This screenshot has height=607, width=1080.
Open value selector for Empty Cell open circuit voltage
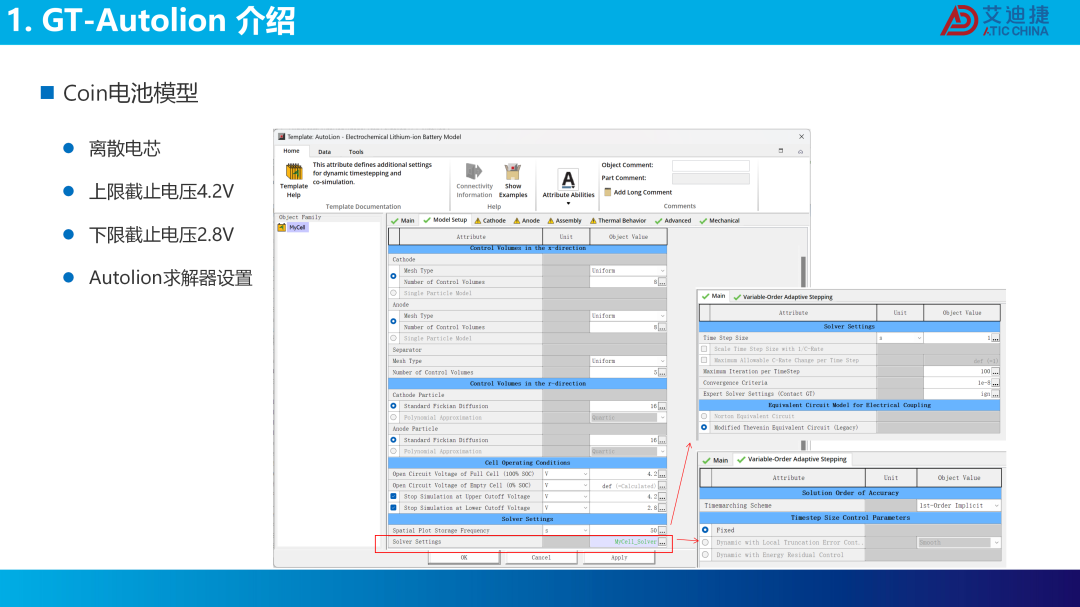[x=662, y=486]
